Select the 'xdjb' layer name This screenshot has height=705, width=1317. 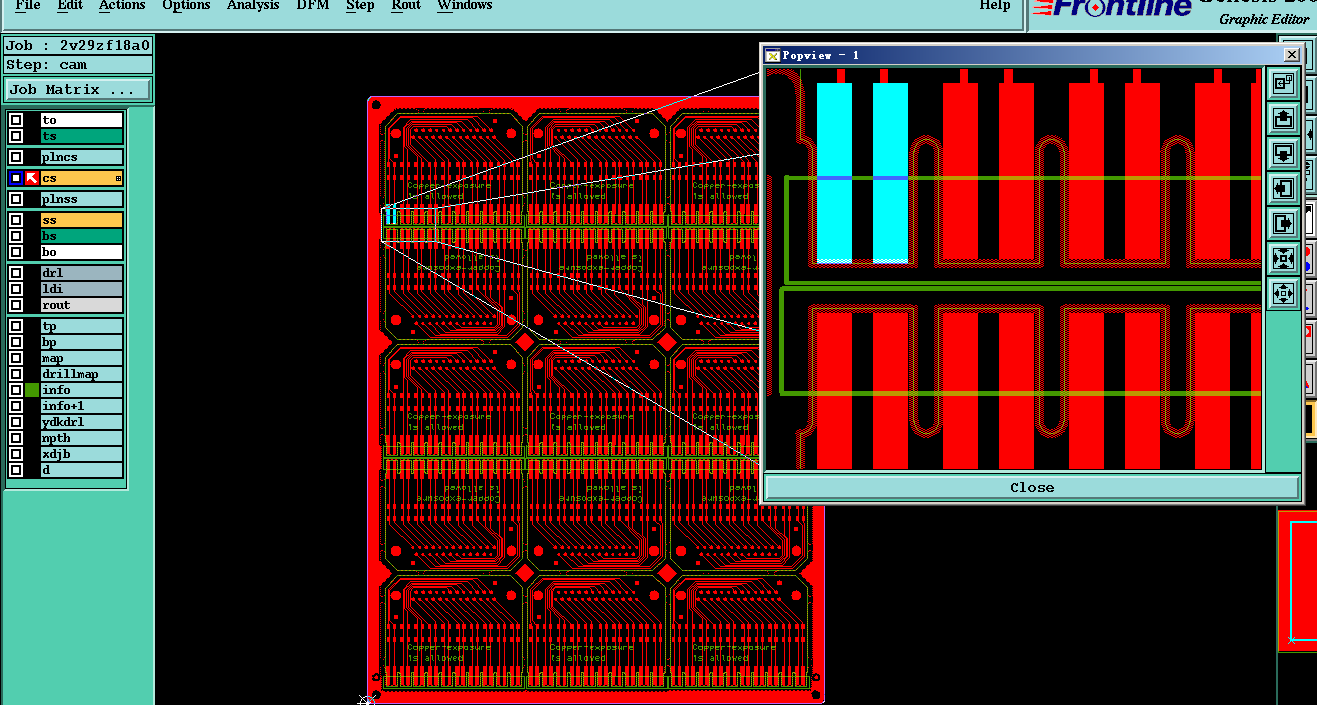pyautogui.click(x=81, y=454)
